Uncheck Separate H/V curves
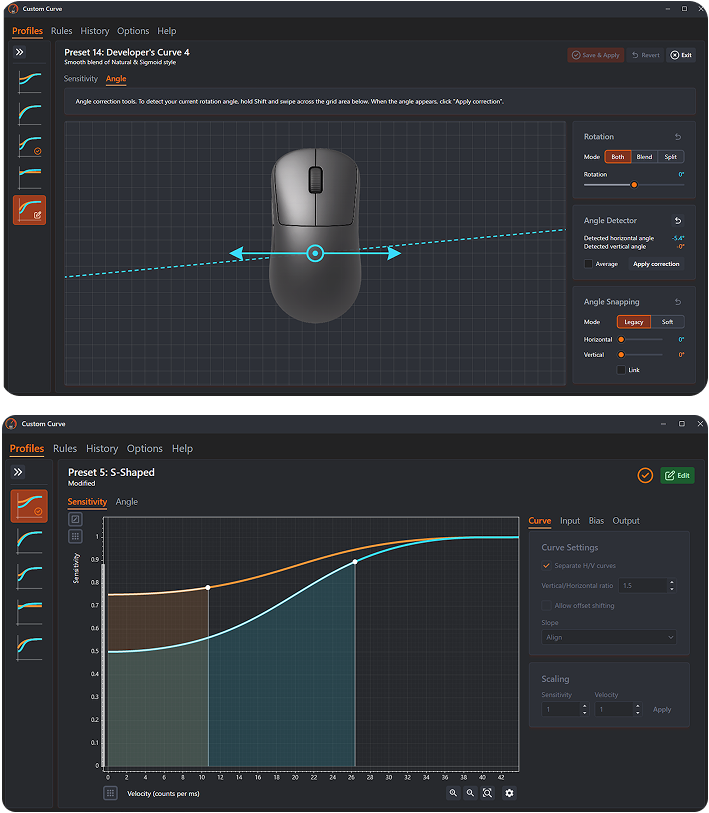Screen dimensions: 709x813 click(545, 566)
